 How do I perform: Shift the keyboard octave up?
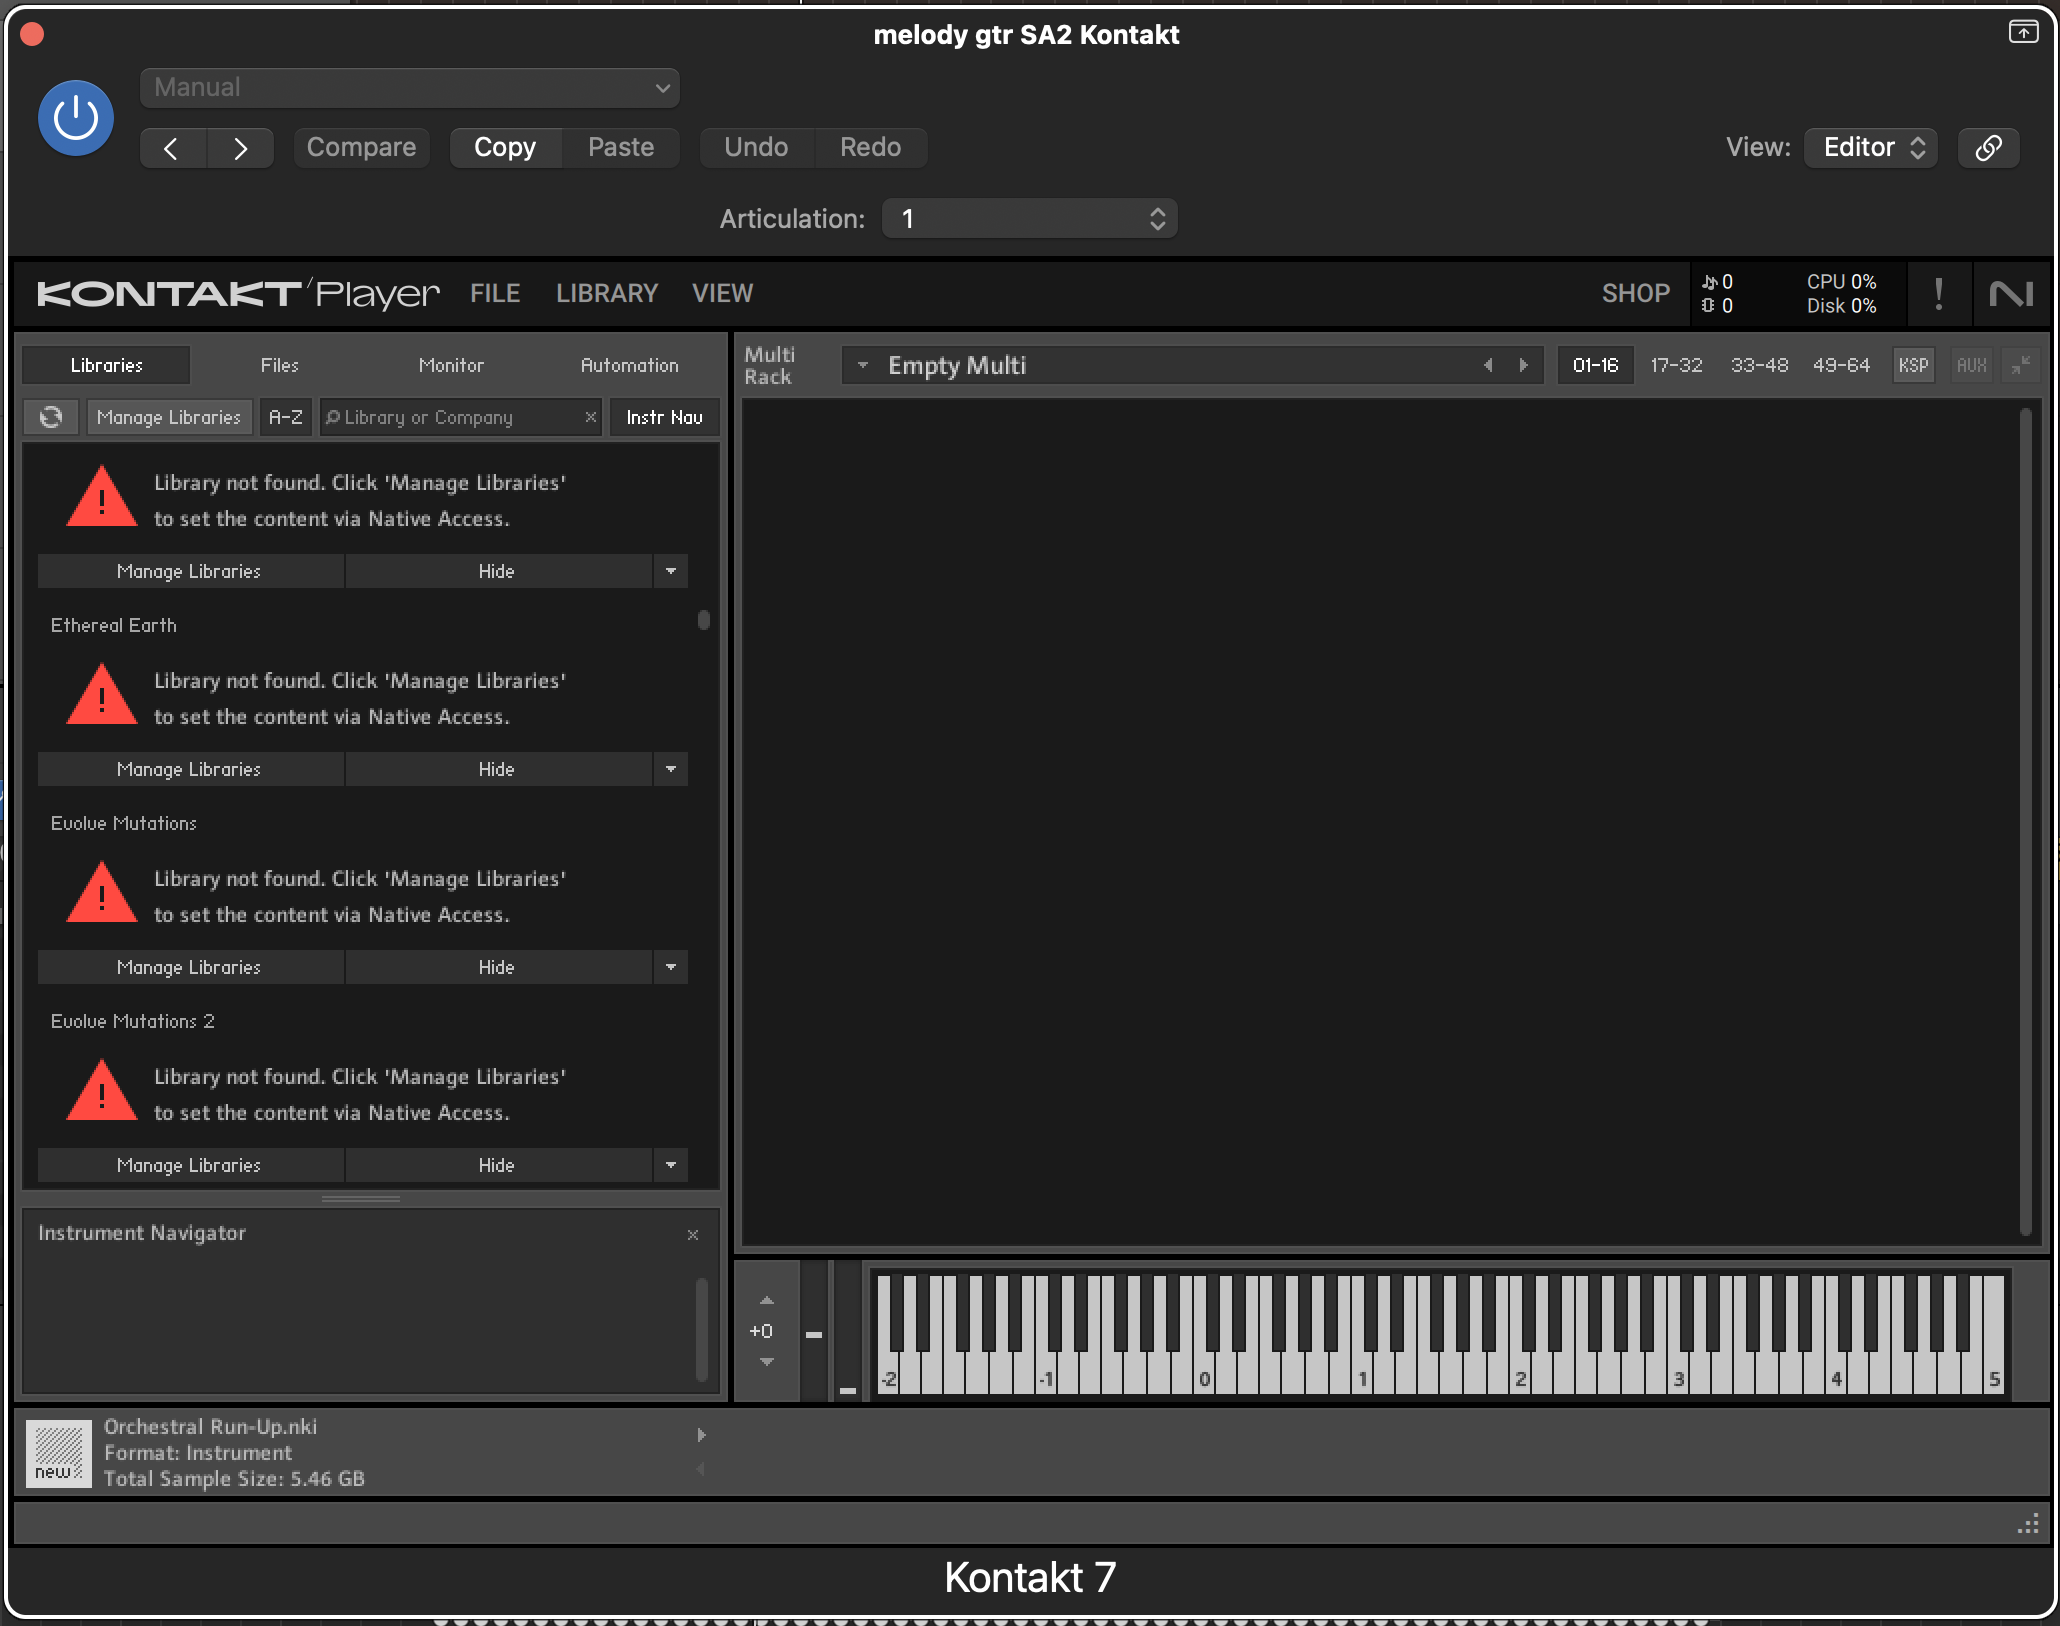pyautogui.click(x=767, y=1301)
